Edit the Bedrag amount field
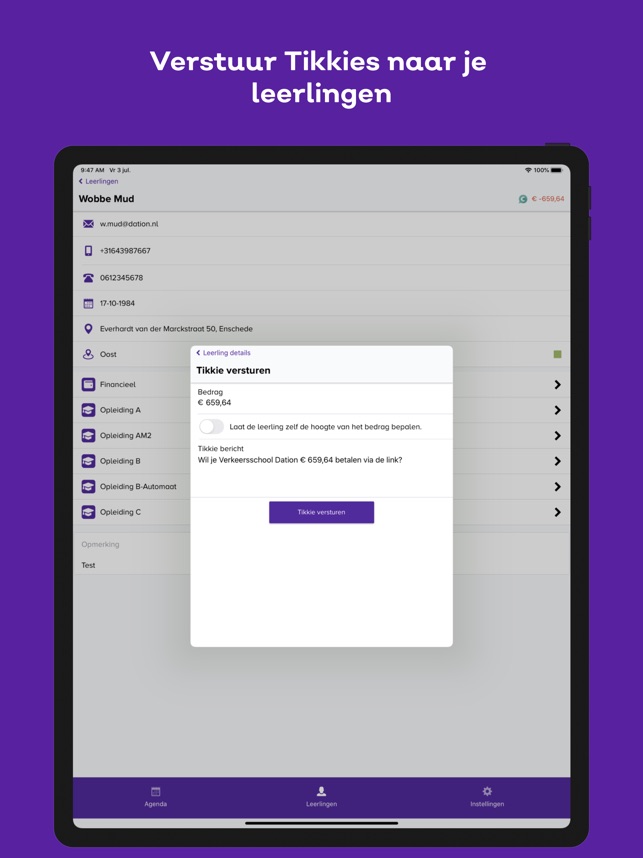 pos(322,398)
